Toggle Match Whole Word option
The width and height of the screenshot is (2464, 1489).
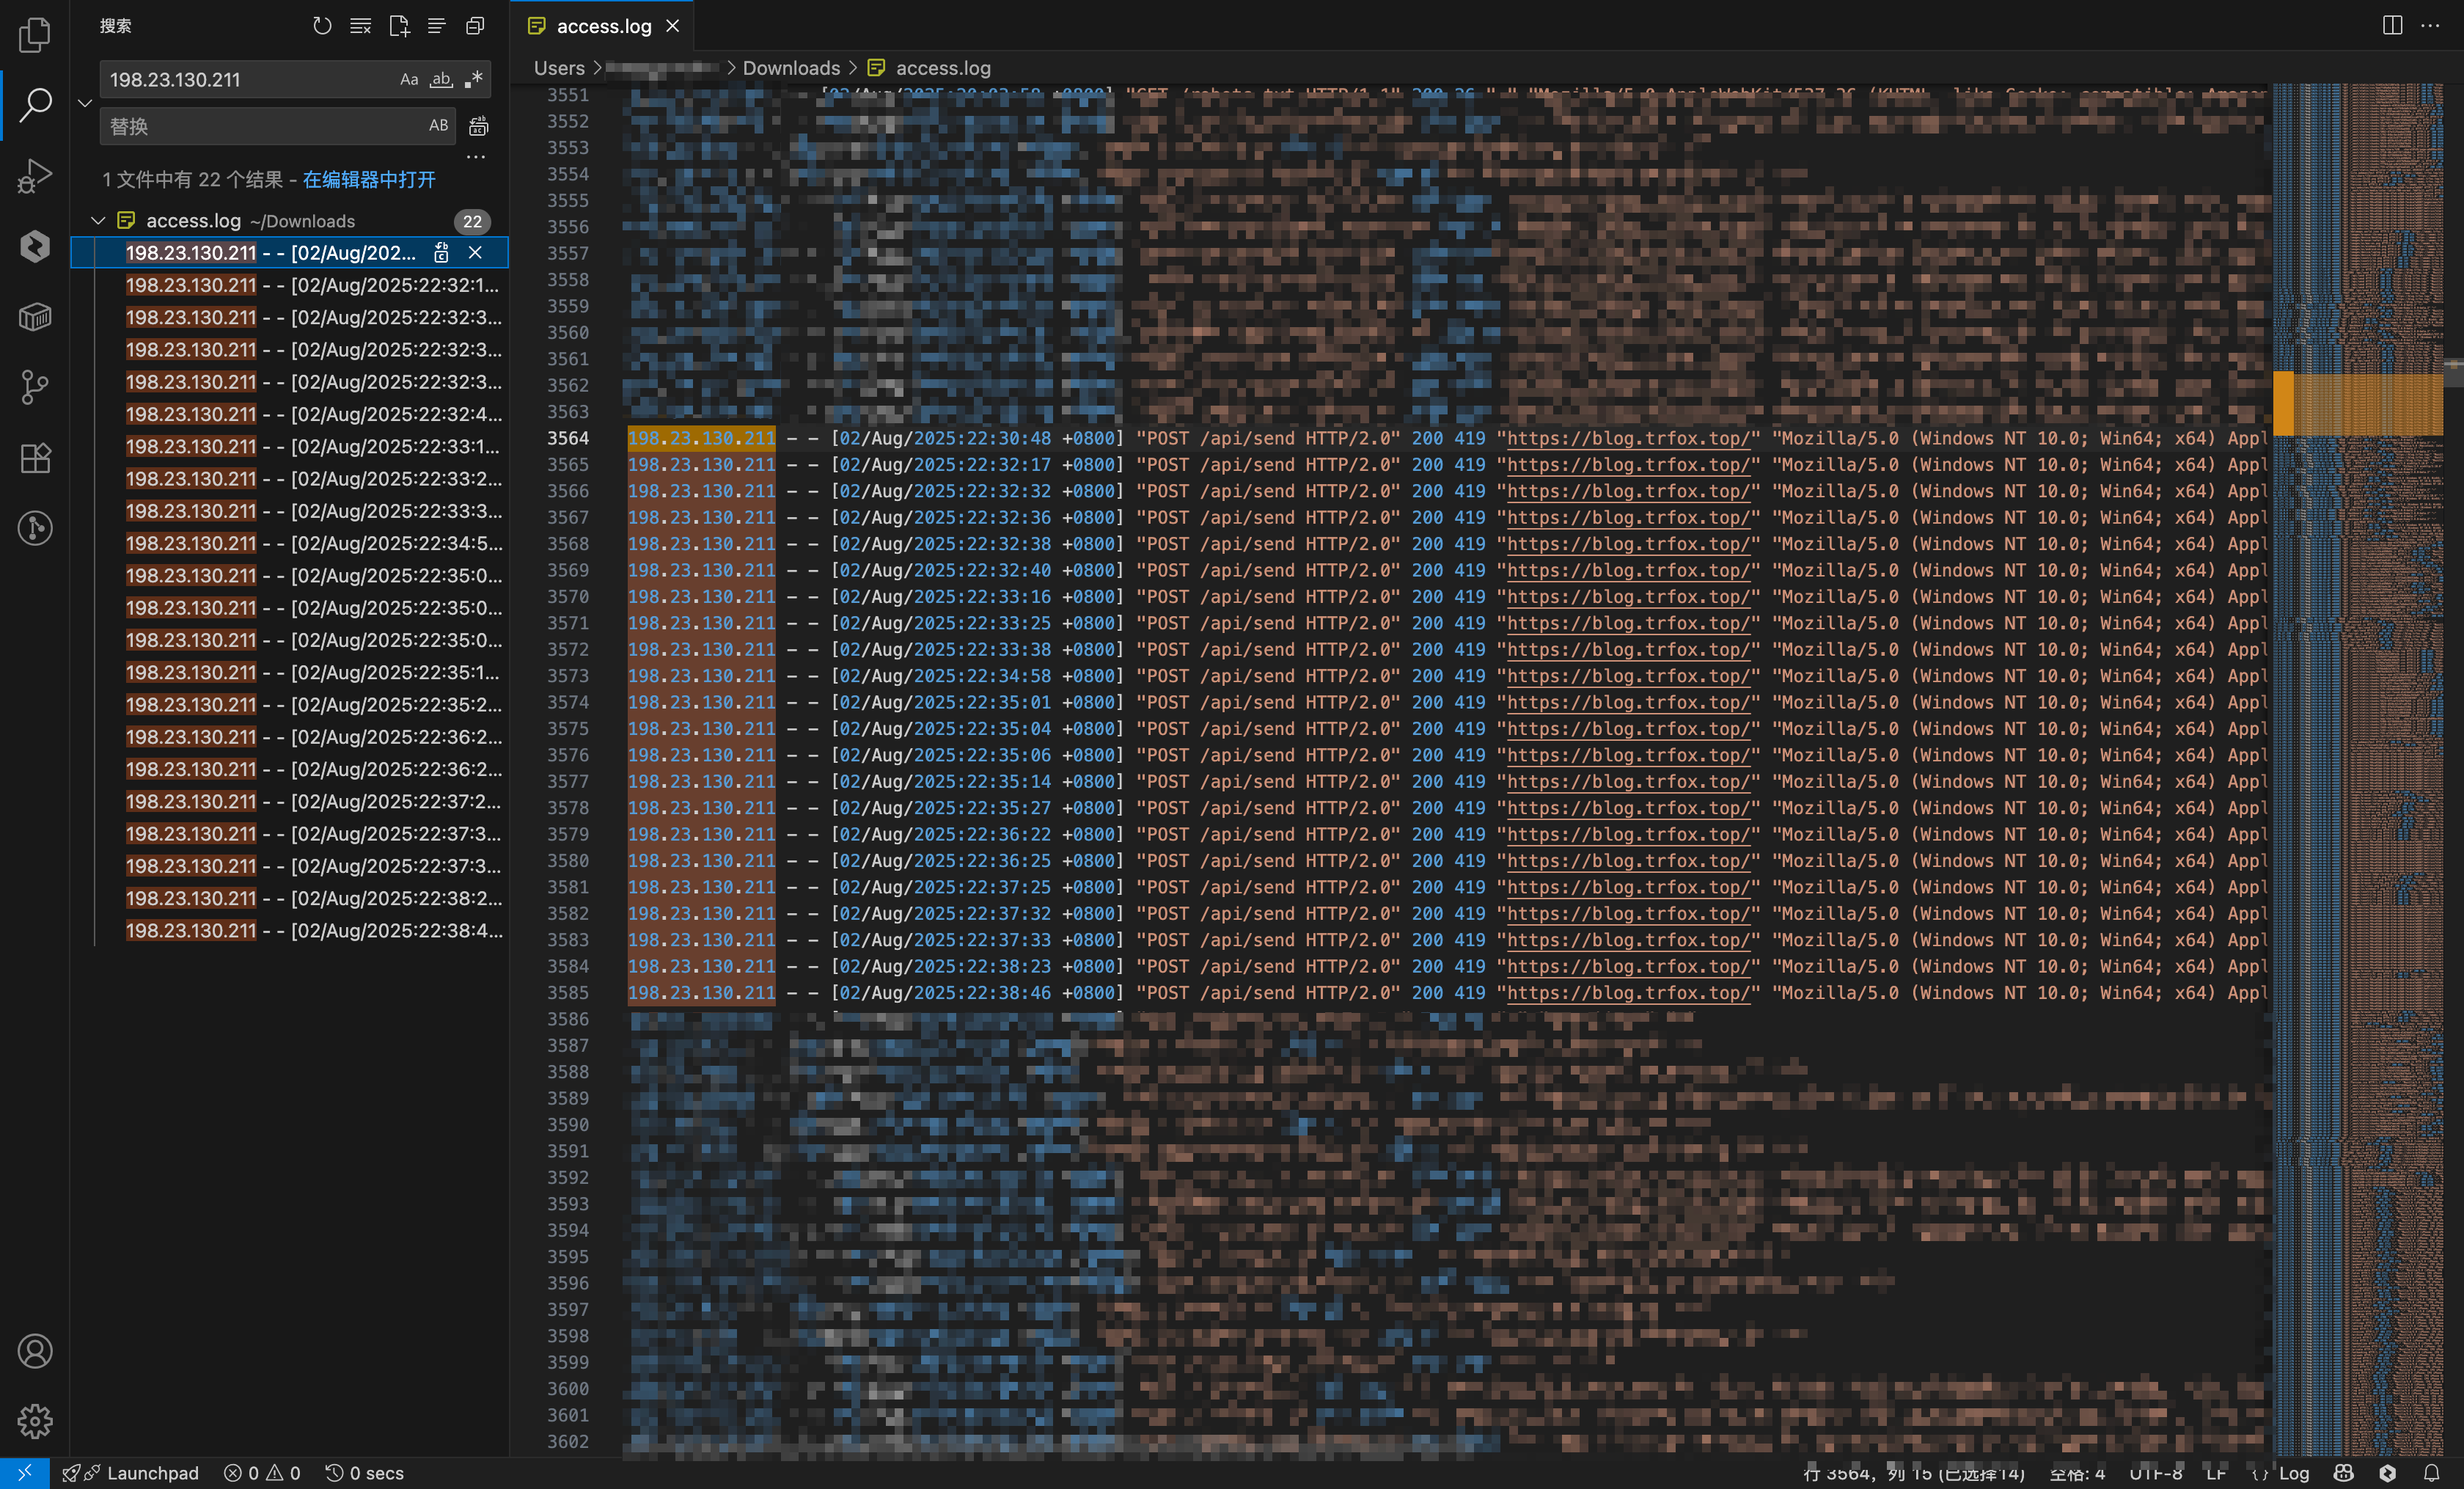pos(441,80)
